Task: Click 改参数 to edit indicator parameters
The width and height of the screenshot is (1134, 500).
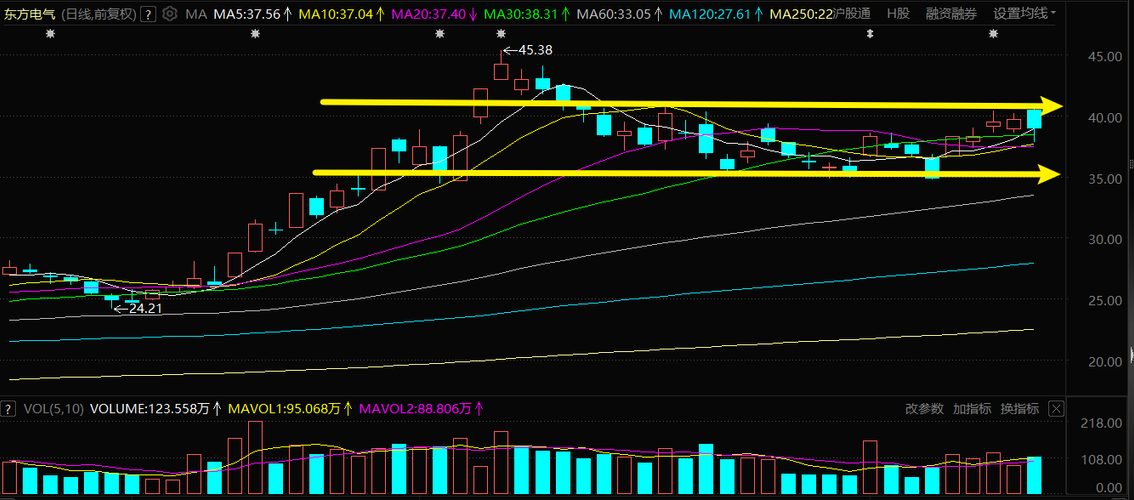Action: coord(924,409)
